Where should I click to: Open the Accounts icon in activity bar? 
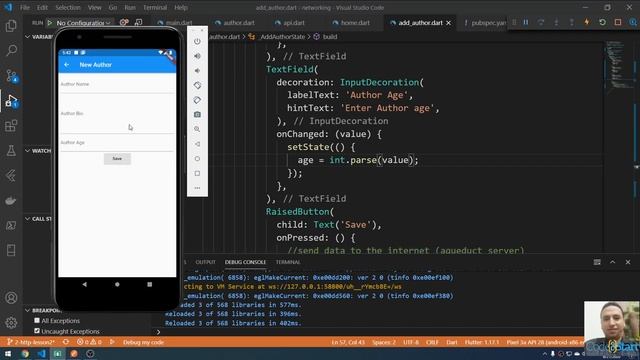coord(11,298)
